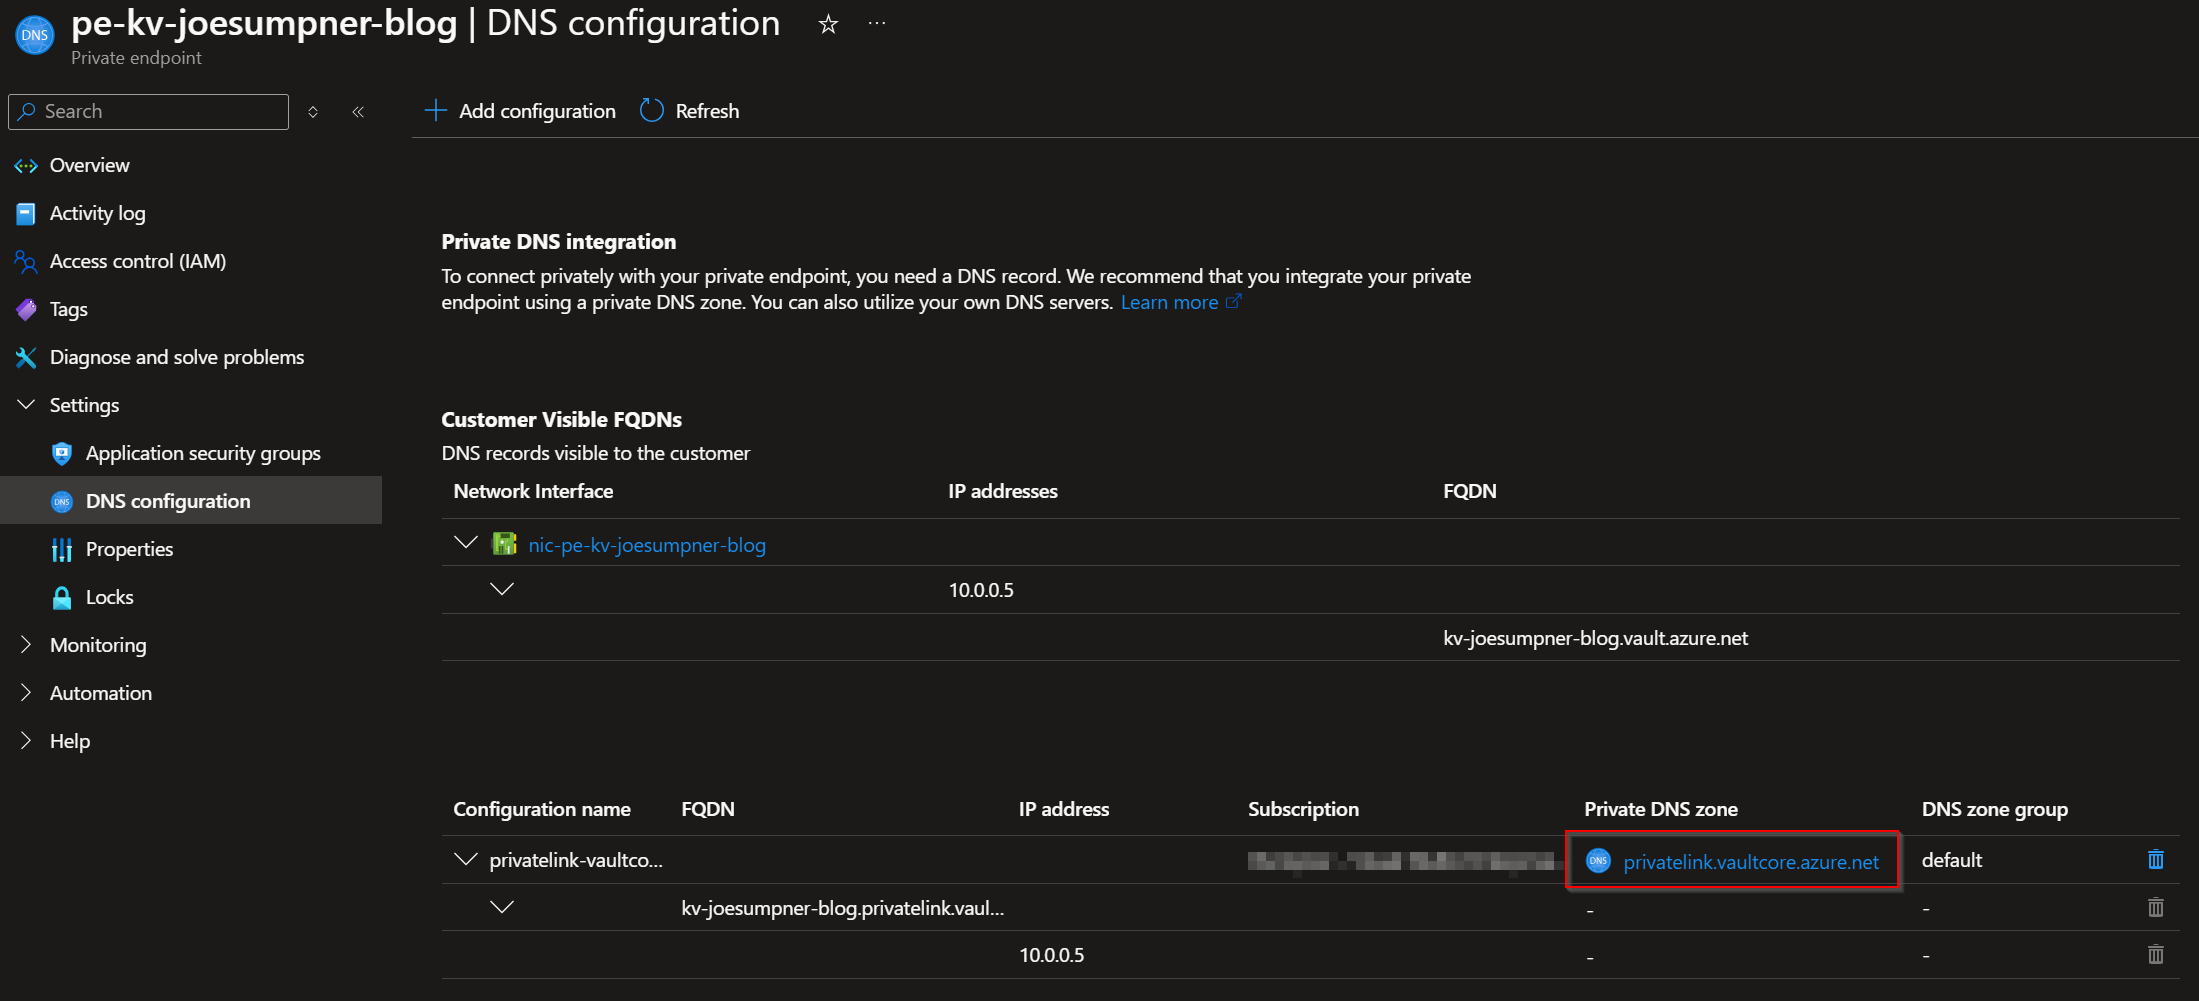The height and width of the screenshot is (1001, 2199).
Task: Click the Diagnose wrench icon
Action: pos(26,358)
